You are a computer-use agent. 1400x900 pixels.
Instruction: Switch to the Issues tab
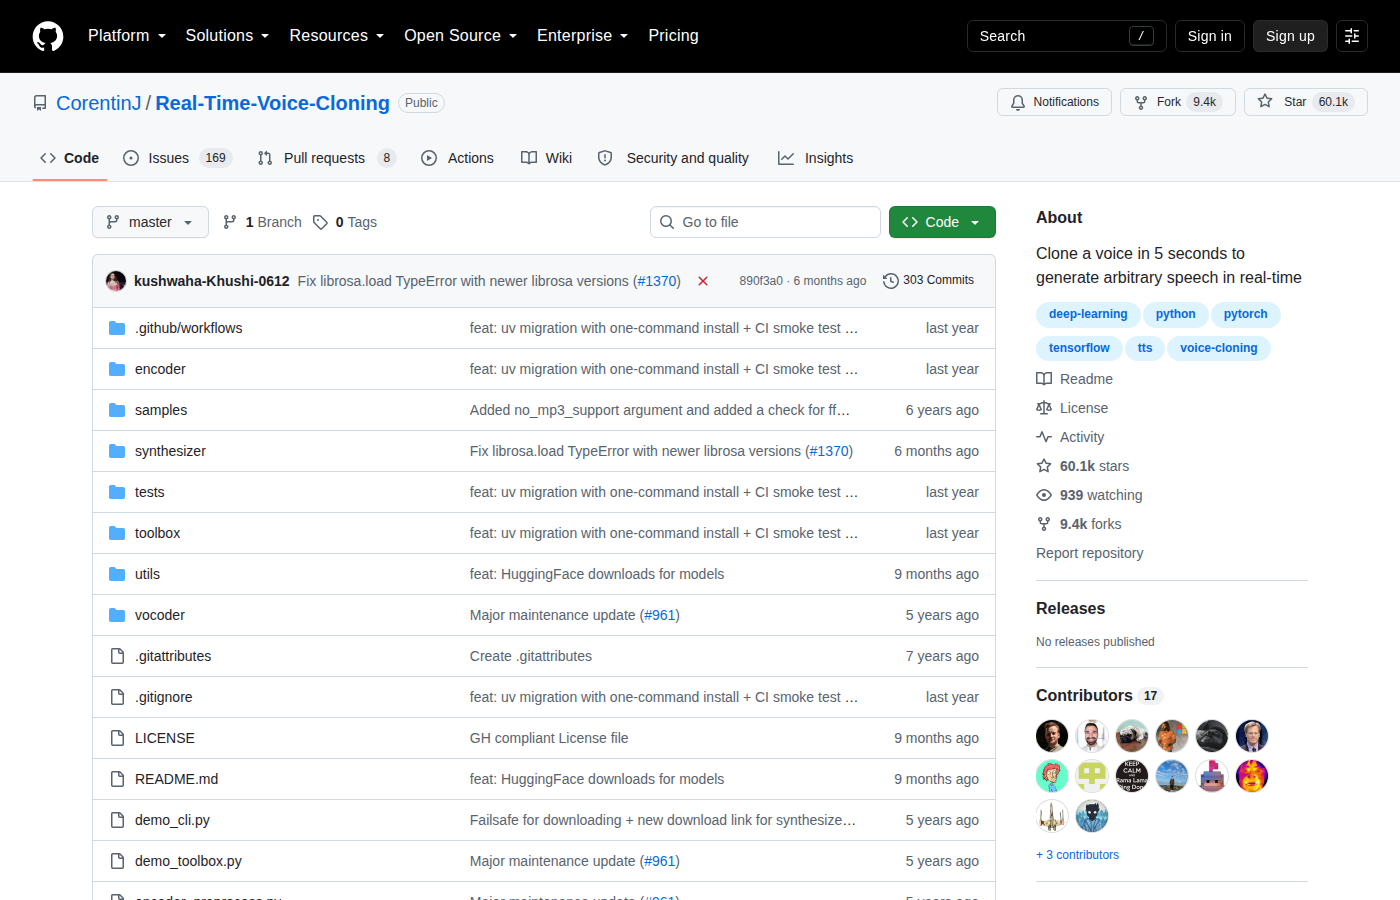tap(177, 158)
